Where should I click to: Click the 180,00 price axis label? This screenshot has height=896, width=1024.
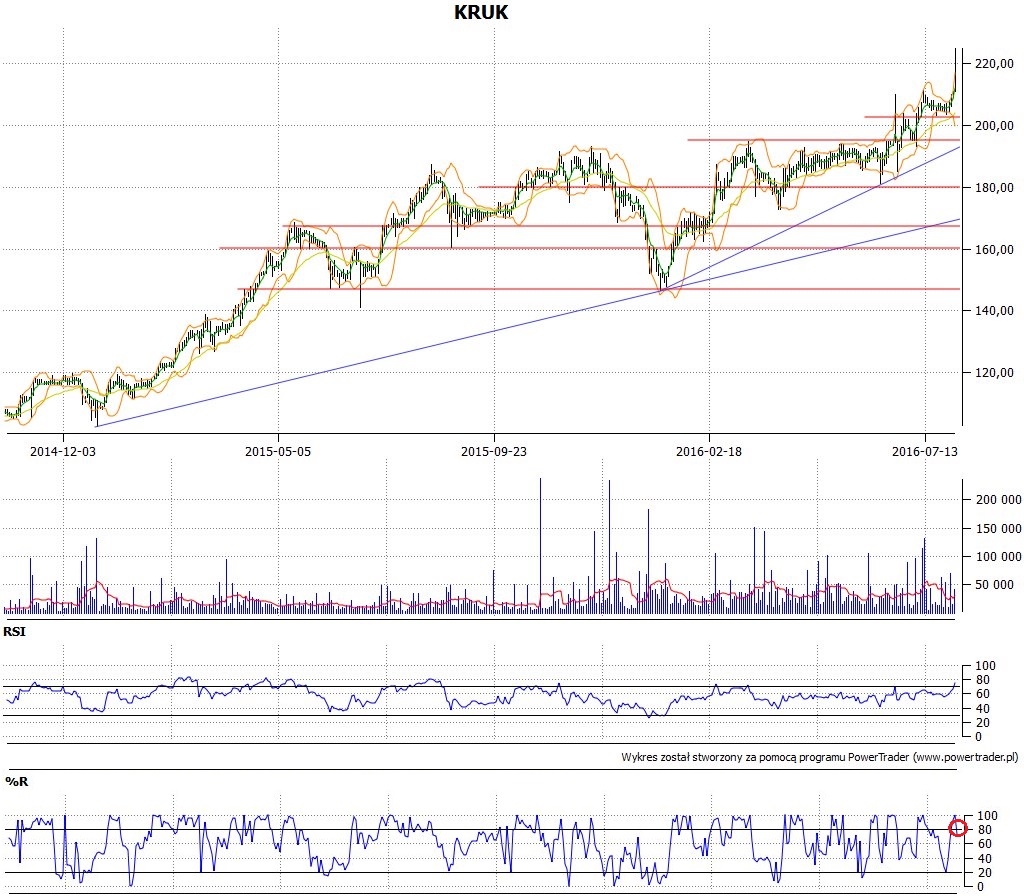(994, 187)
